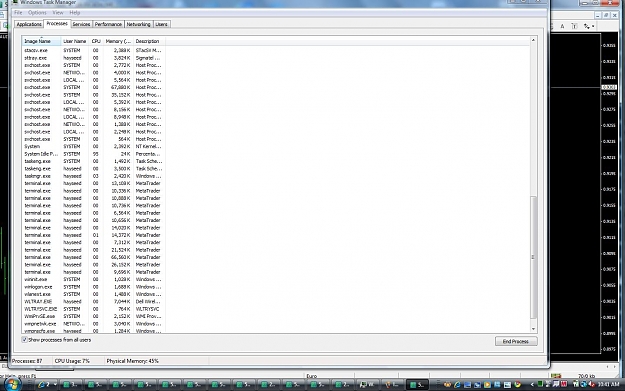Click the process list vertical scrollbar thumb
Image resolution: width=625 pixels, height=391 pixels.
(533, 257)
